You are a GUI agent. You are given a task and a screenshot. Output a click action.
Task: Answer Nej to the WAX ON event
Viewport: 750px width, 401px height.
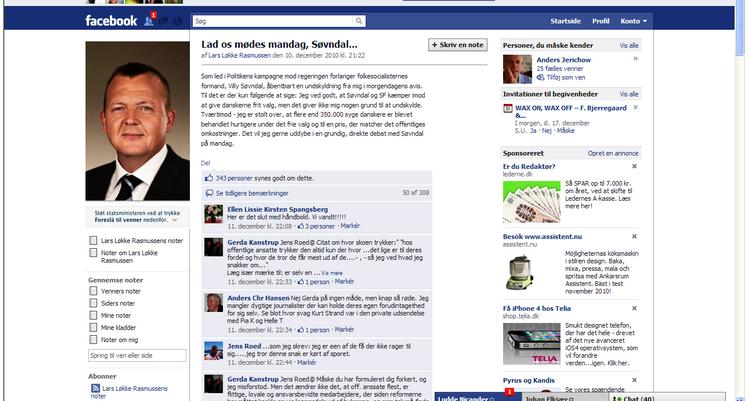click(x=547, y=131)
